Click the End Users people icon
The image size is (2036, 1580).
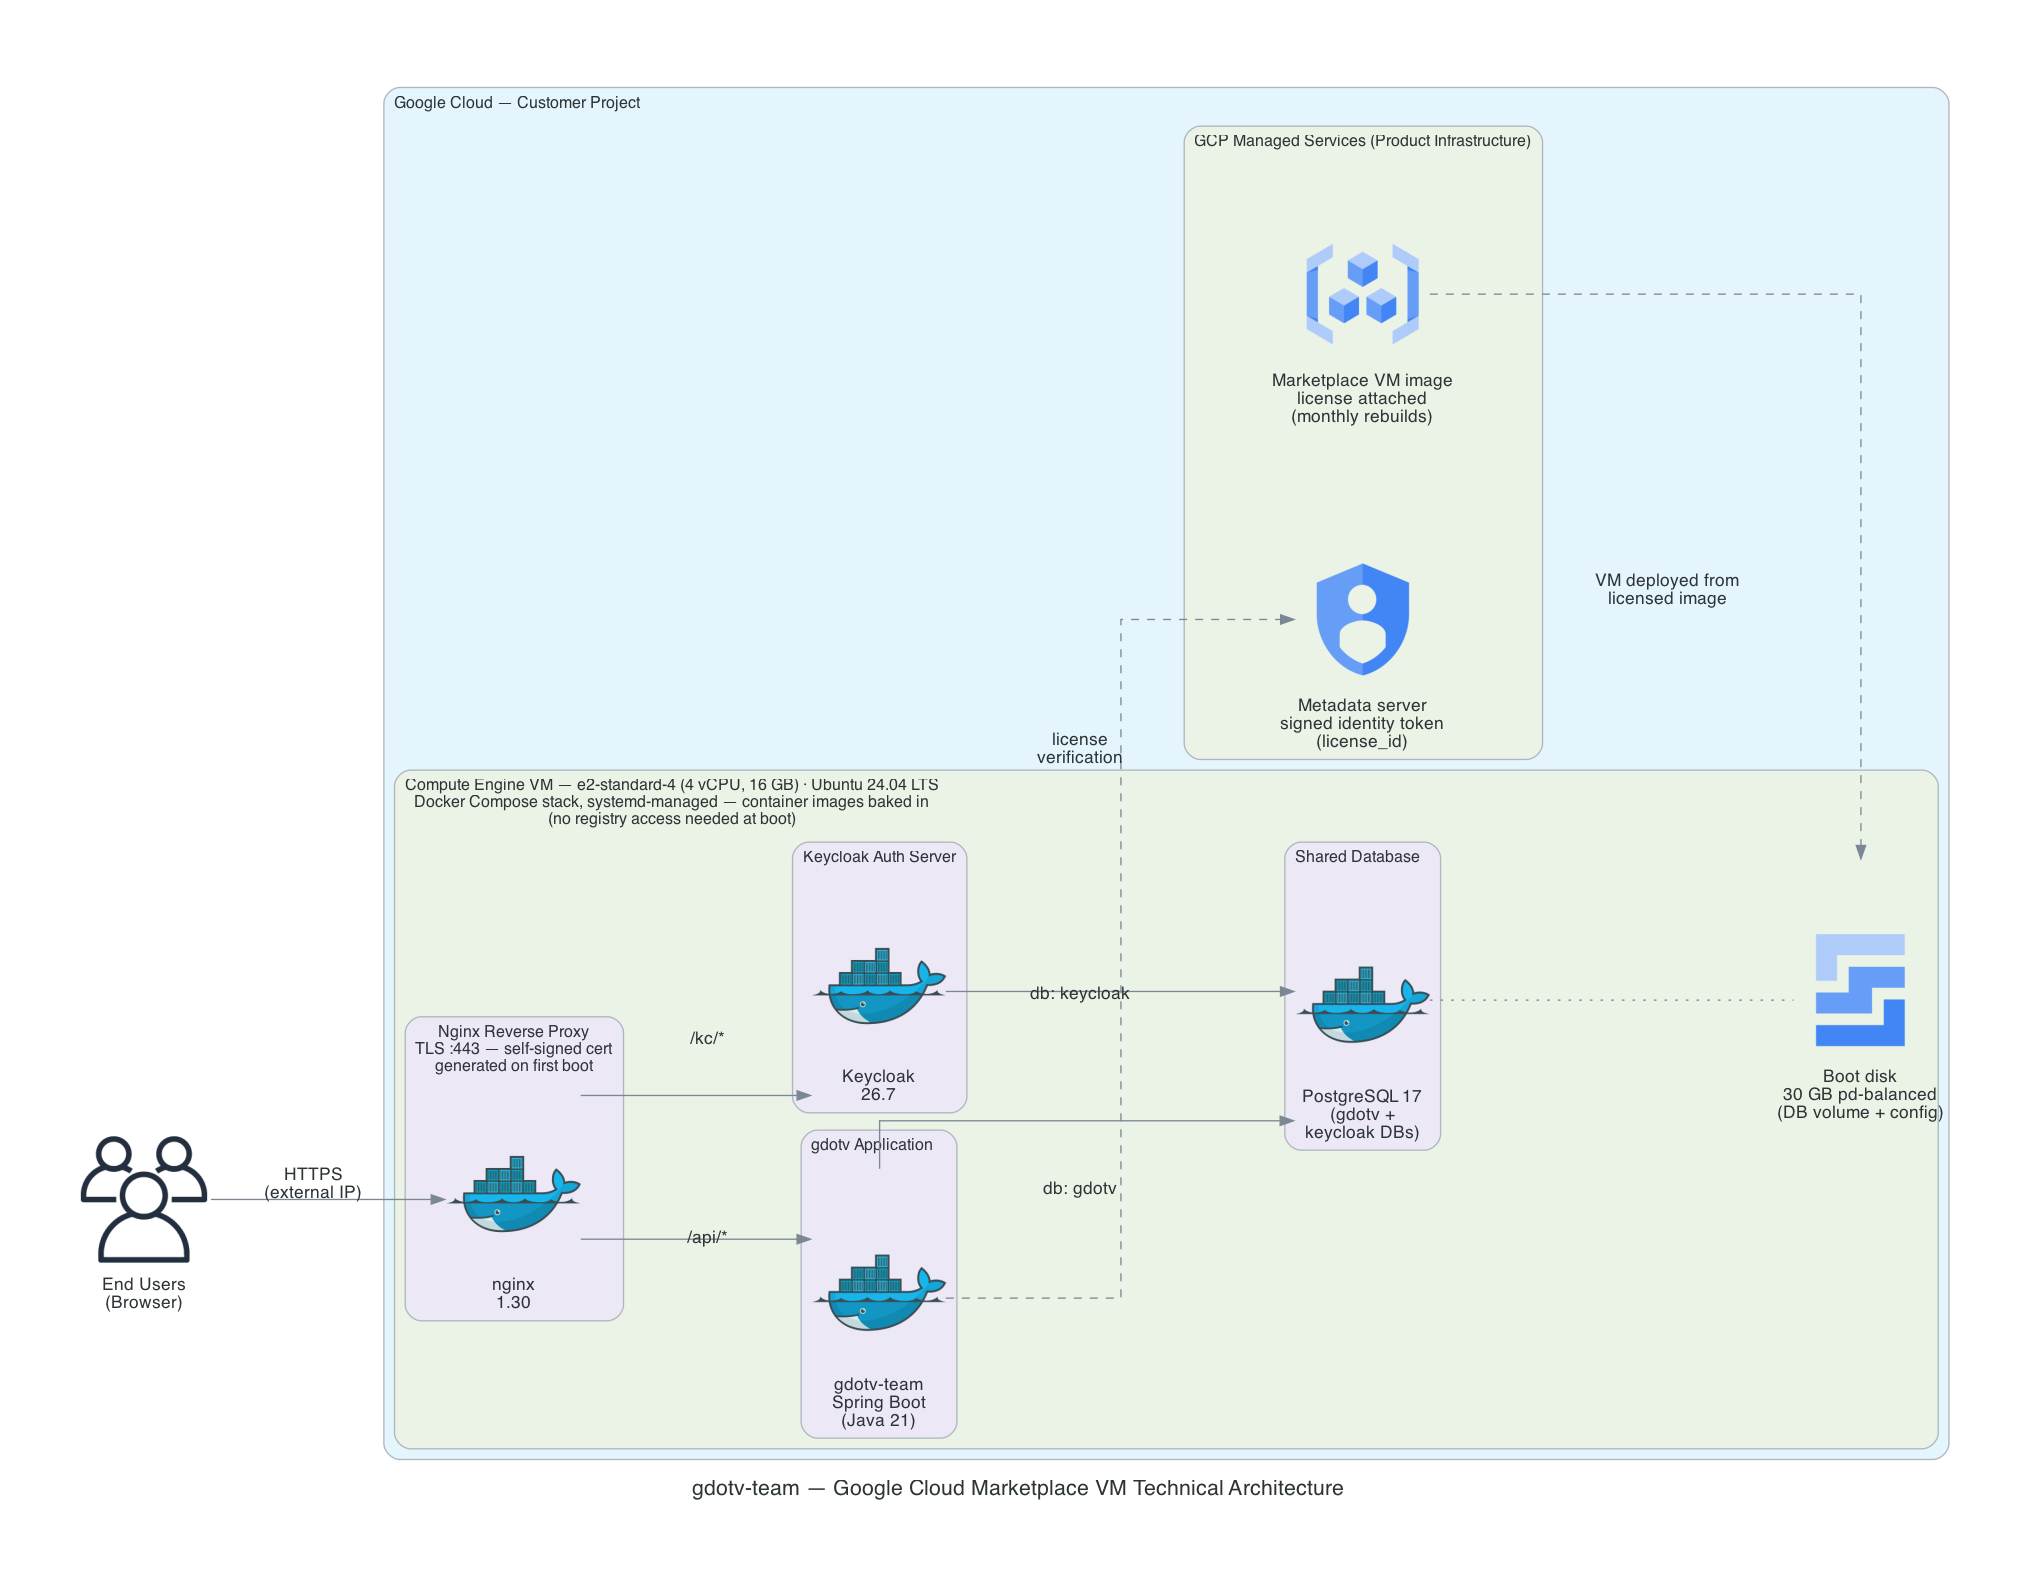point(144,1199)
